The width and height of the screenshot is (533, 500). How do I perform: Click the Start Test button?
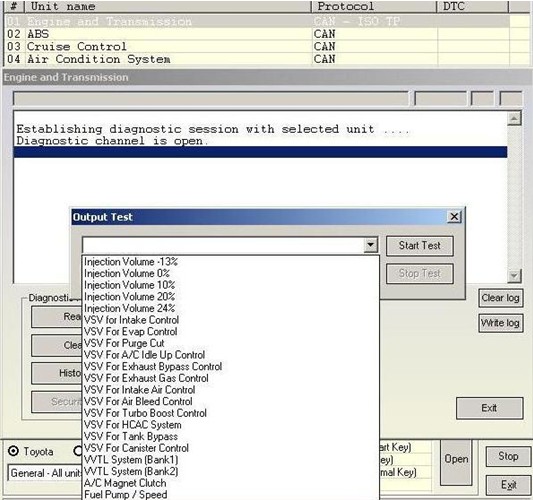[x=419, y=246]
